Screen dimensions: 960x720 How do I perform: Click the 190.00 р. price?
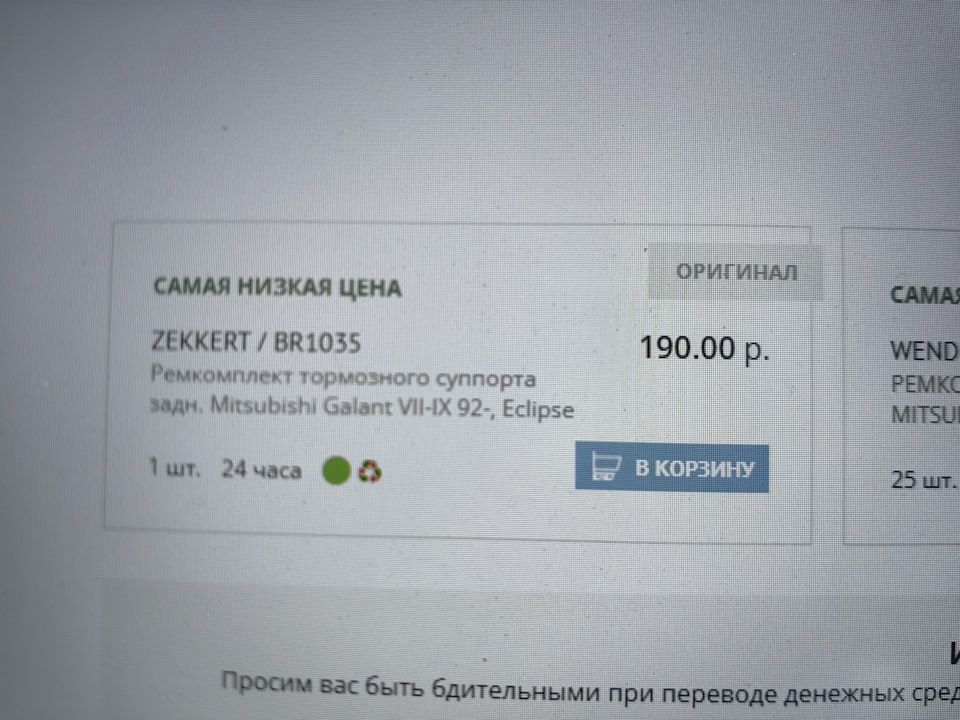pos(704,348)
